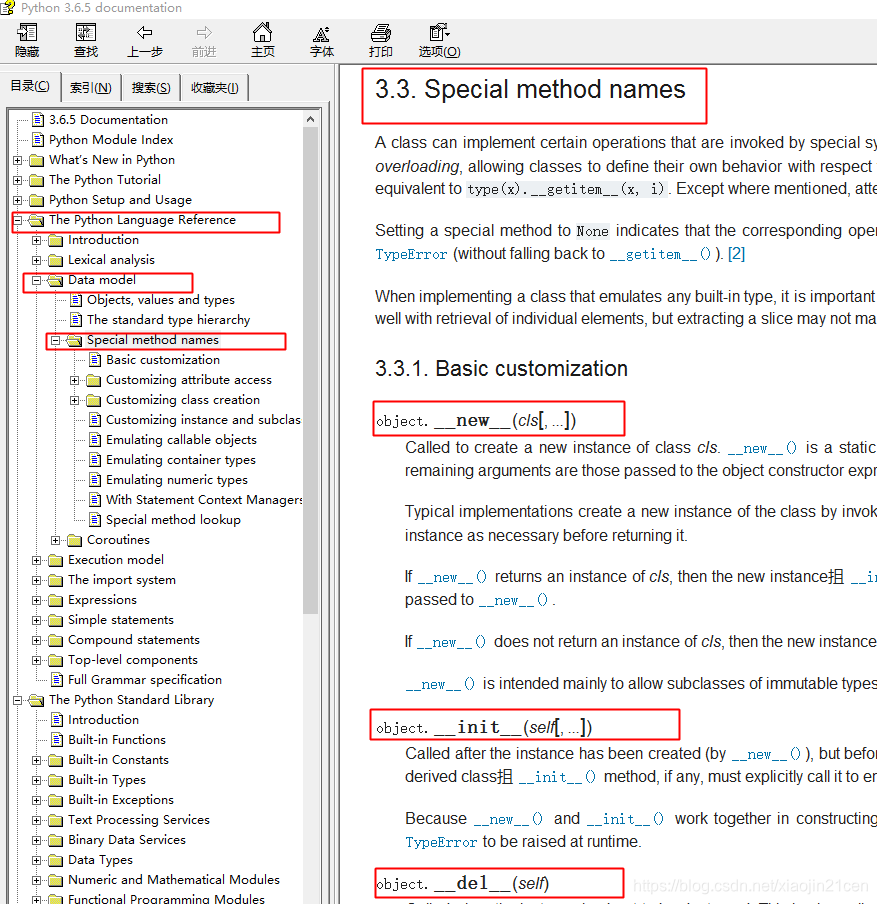The height and width of the screenshot is (904, 877).
Task: Go back with 上一步 toolbar button
Action: pos(145,40)
